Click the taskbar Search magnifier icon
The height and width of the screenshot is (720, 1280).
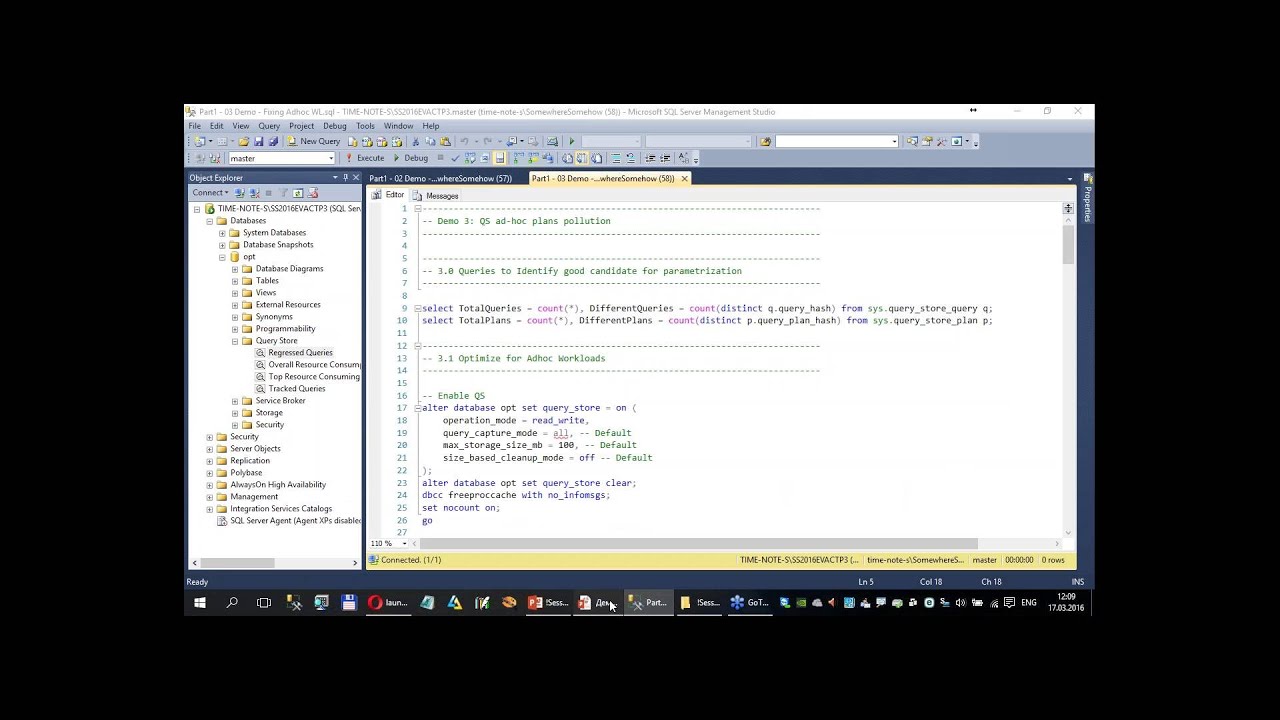[232, 603]
